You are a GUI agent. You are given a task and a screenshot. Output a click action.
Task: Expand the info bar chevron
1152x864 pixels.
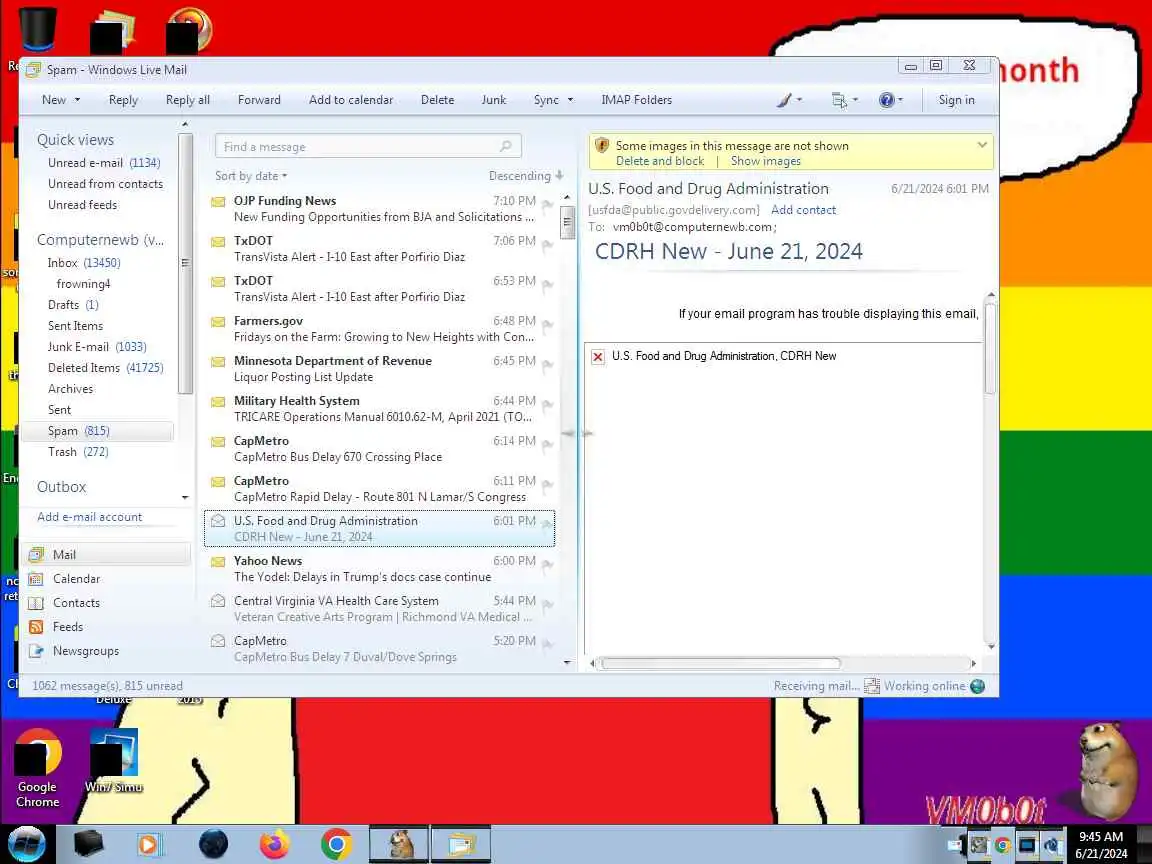(x=982, y=145)
